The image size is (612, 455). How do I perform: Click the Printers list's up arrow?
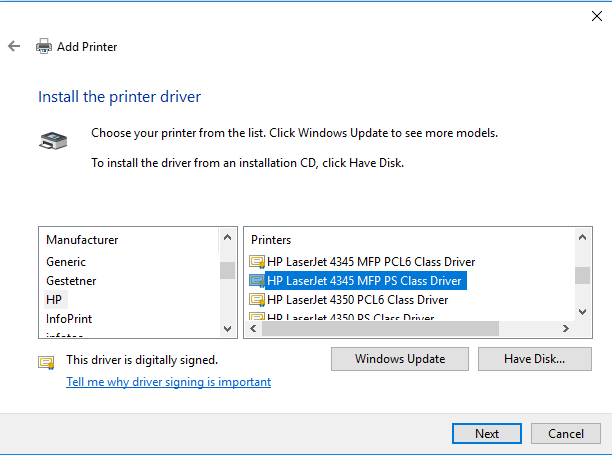(x=582, y=237)
